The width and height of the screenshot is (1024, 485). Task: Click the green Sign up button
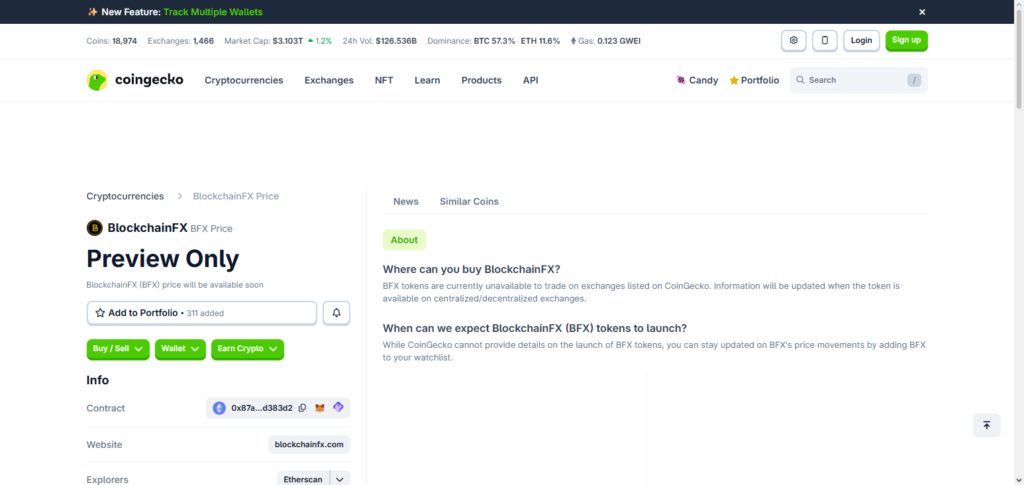point(906,40)
